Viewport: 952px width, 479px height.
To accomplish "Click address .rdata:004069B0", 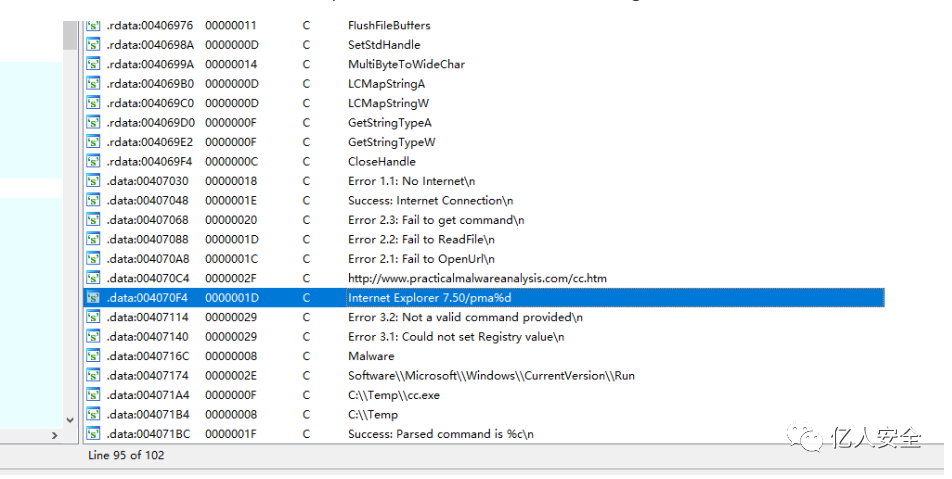I will (150, 83).
